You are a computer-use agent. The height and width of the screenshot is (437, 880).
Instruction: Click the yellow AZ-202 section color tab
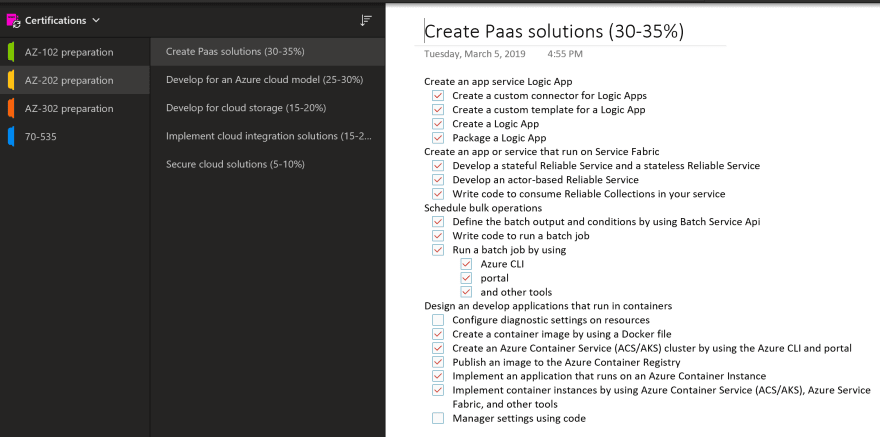click(x=11, y=80)
